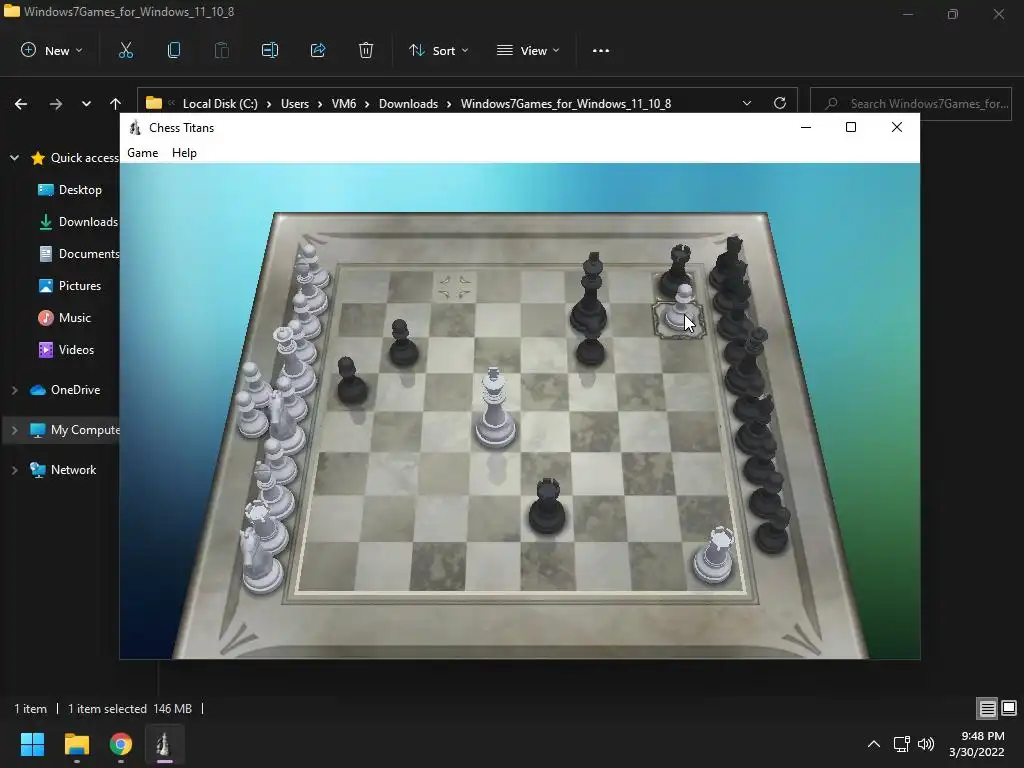Select the white king in board center
This screenshot has height=768, width=1024.
(x=494, y=411)
